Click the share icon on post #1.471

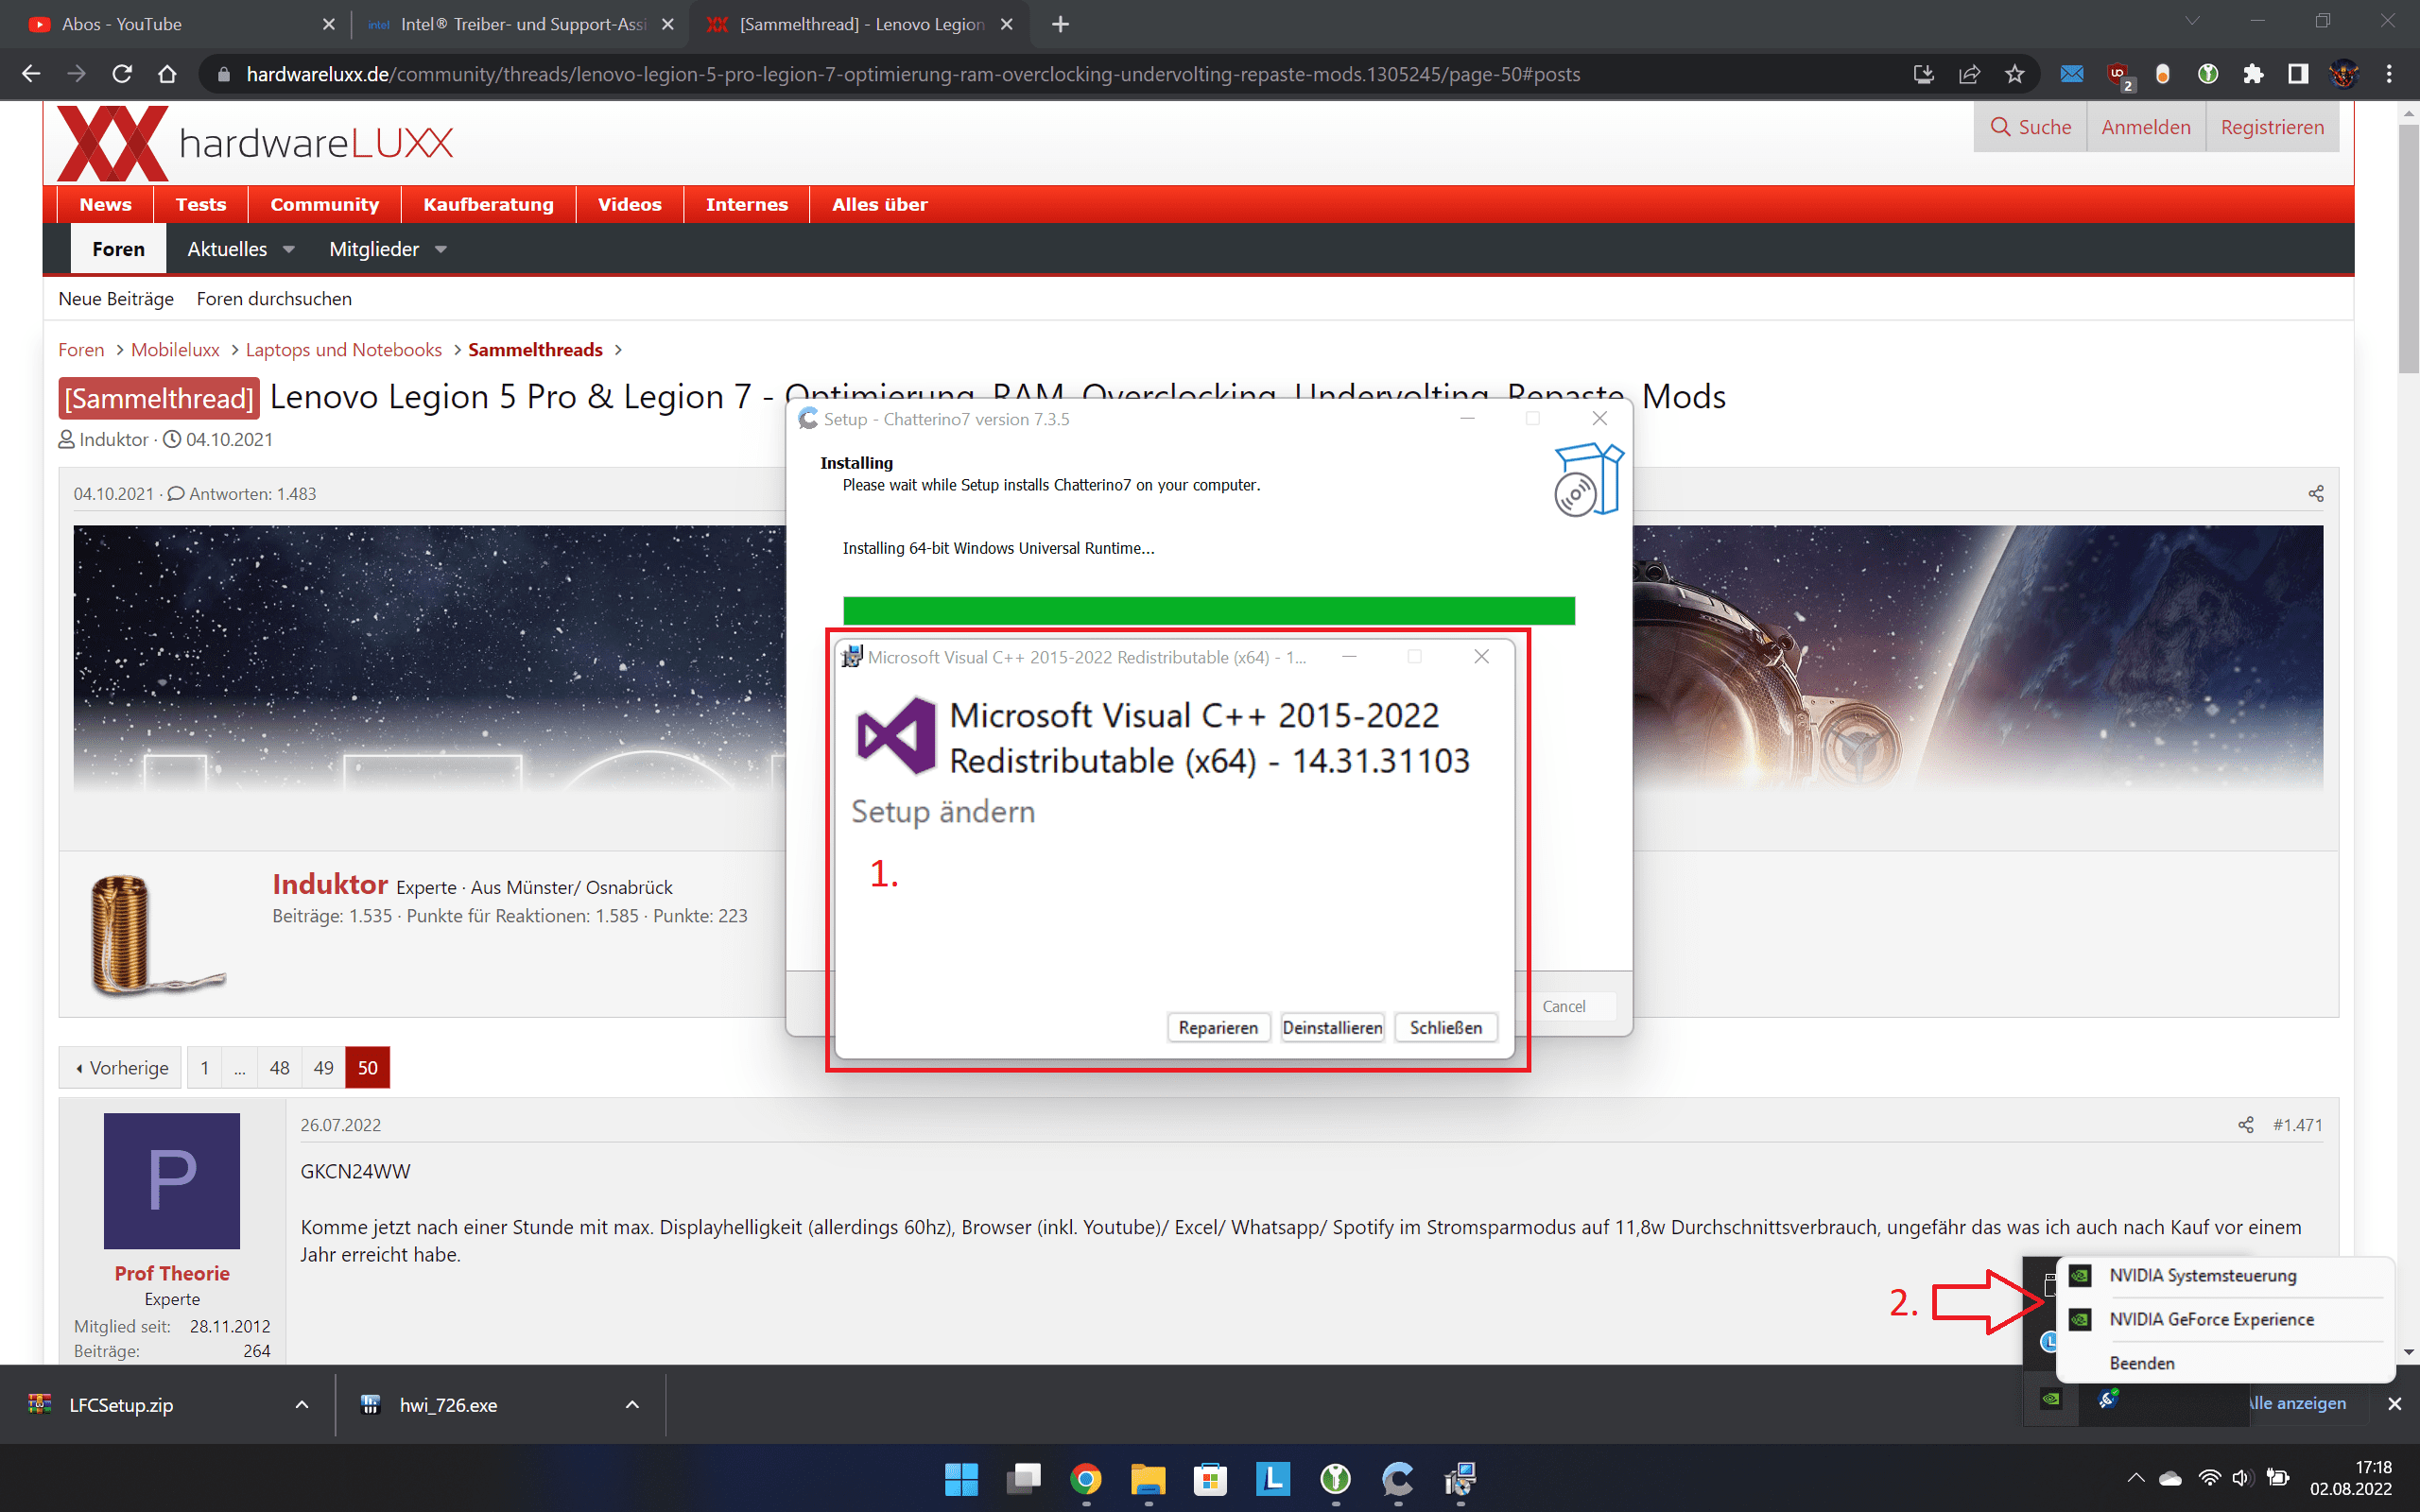(x=2245, y=1125)
